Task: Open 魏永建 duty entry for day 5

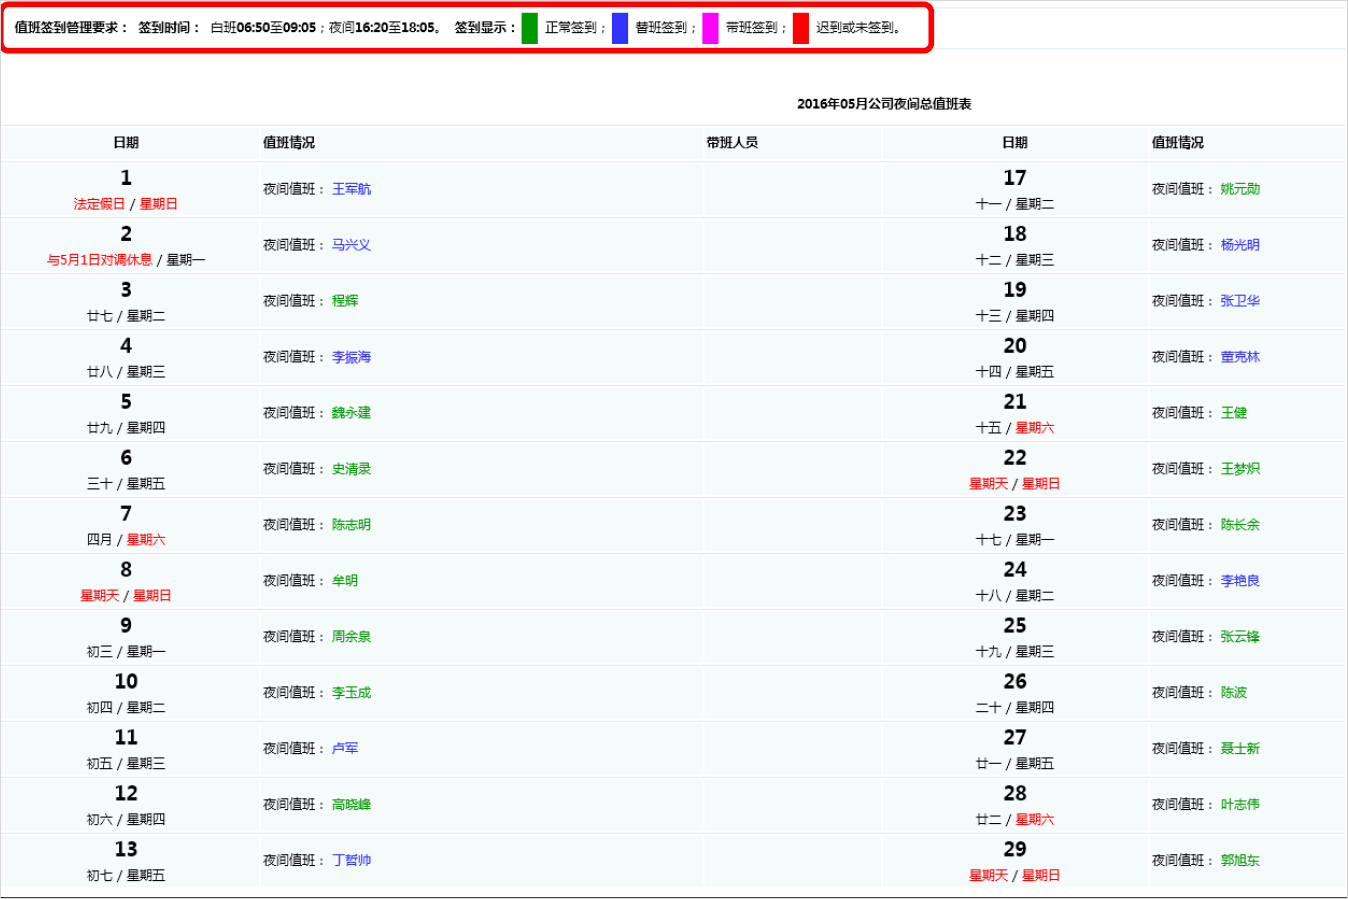Action: pyautogui.click(x=351, y=413)
